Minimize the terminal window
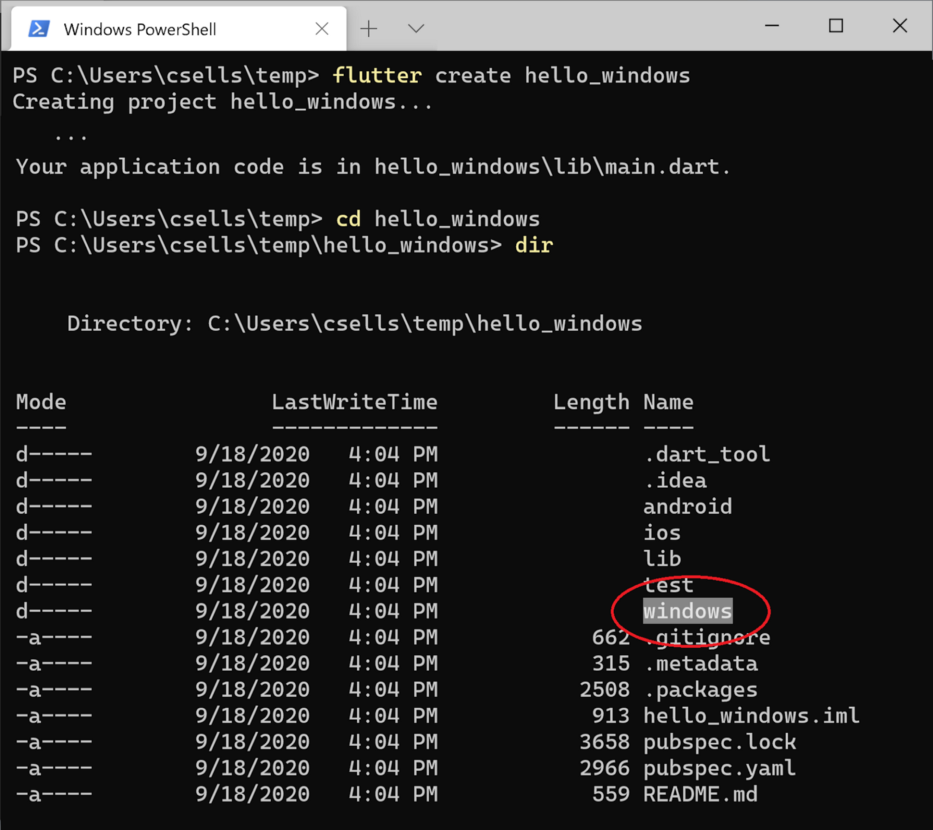Image resolution: width=933 pixels, height=830 pixels. tap(772, 26)
